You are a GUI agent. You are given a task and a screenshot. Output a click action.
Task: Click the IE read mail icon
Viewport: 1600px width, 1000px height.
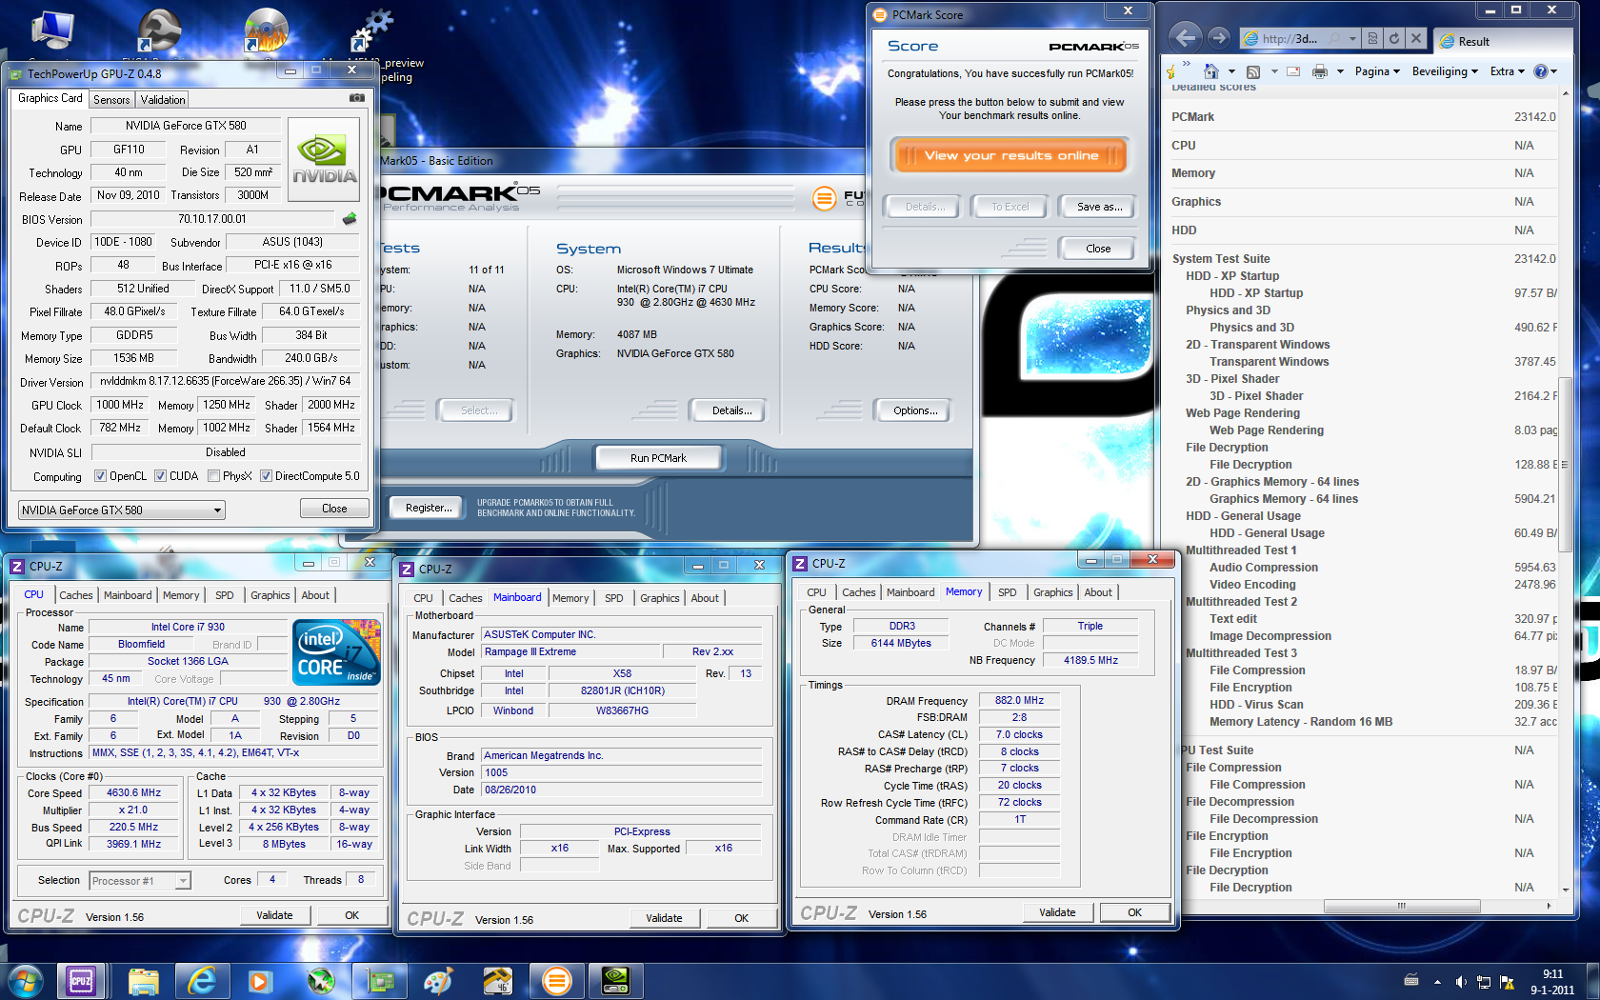tap(1293, 71)
